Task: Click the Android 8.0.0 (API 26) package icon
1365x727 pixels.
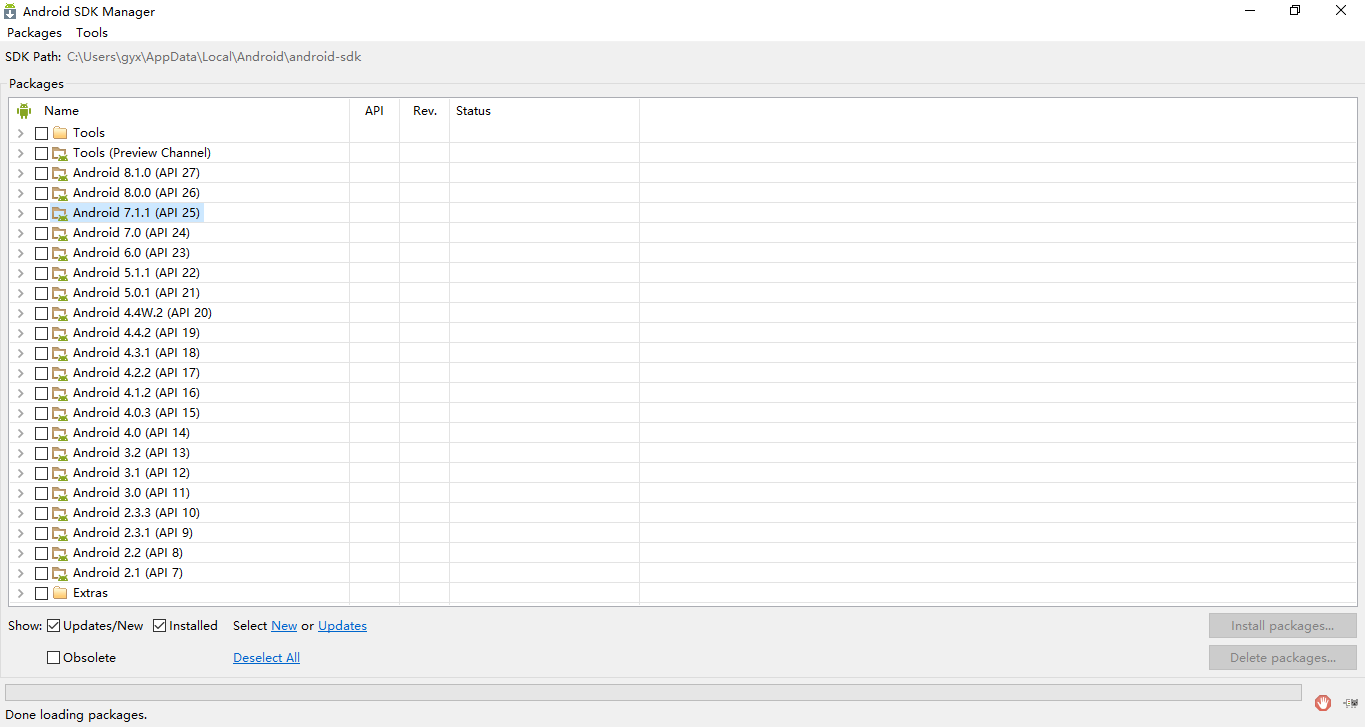Action: coord(60,193)
